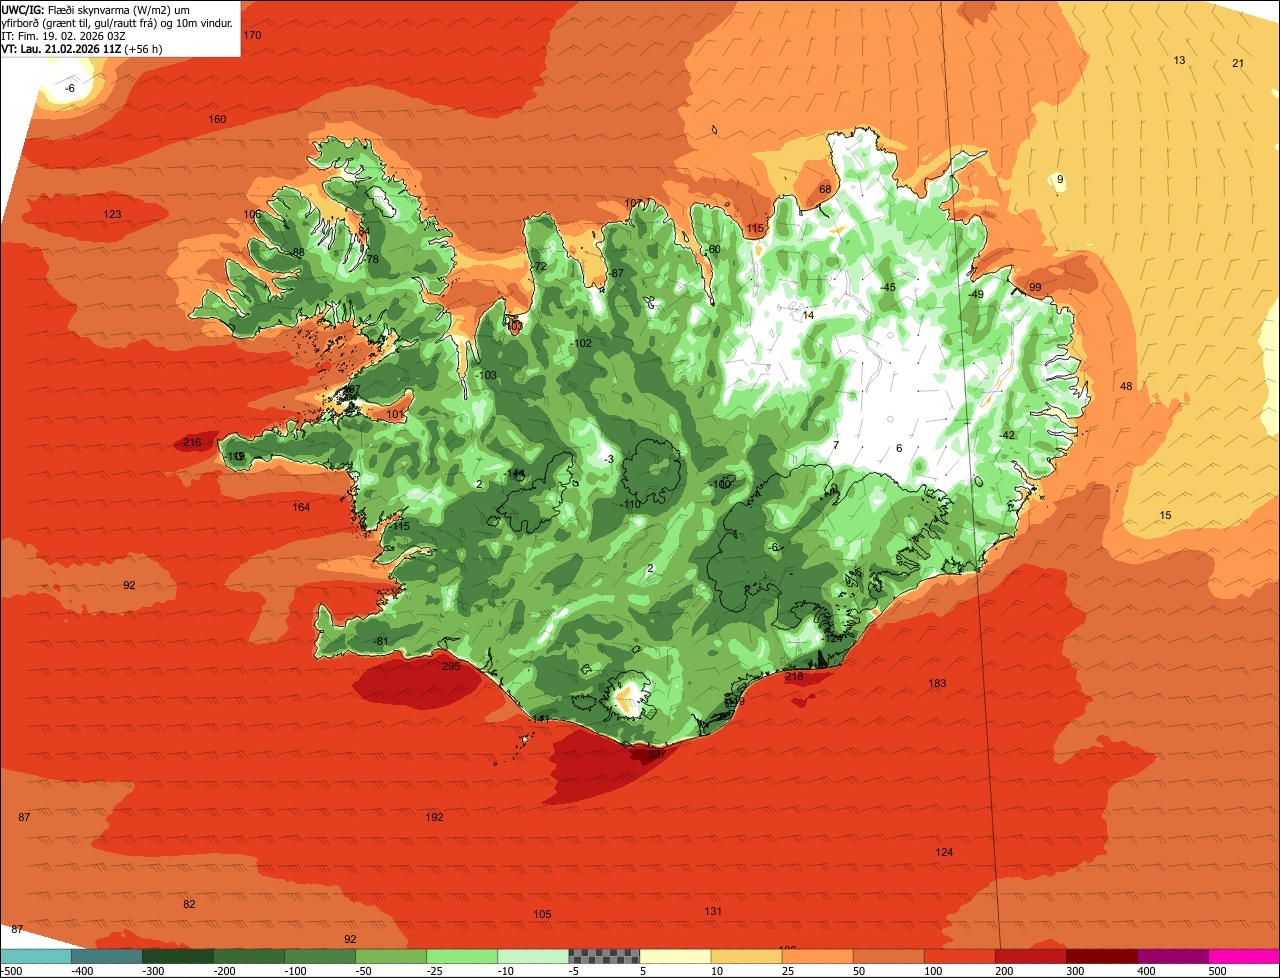The height and width of the screenshot is (978, 1280).
Task: Pick the dark maroon 300 to 400 legend swatch
Action: point(1102,956)
